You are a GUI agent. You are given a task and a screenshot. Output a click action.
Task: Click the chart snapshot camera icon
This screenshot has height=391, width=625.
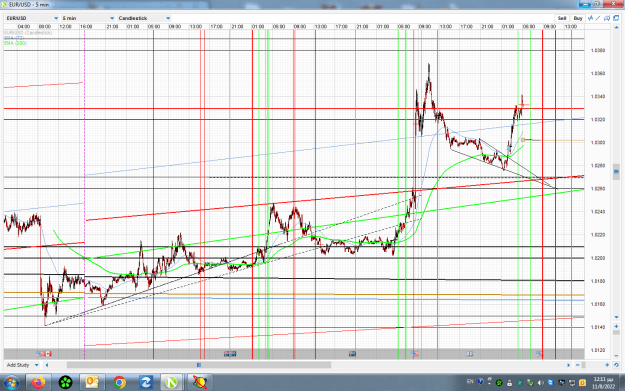[607, 18]
